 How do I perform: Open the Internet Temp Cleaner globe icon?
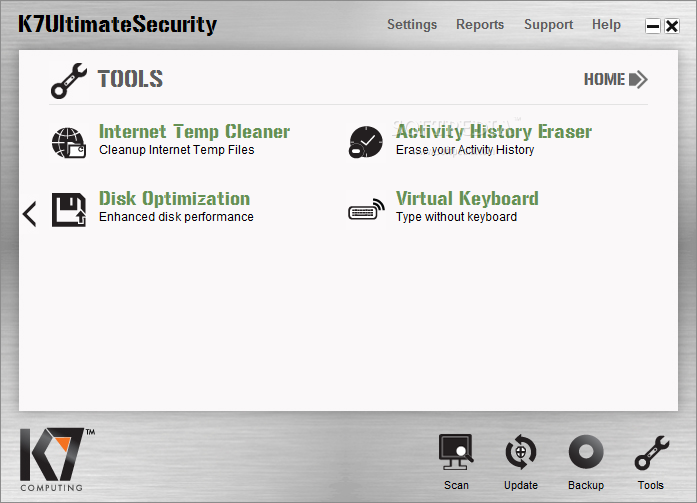click(x=69, y=143)
